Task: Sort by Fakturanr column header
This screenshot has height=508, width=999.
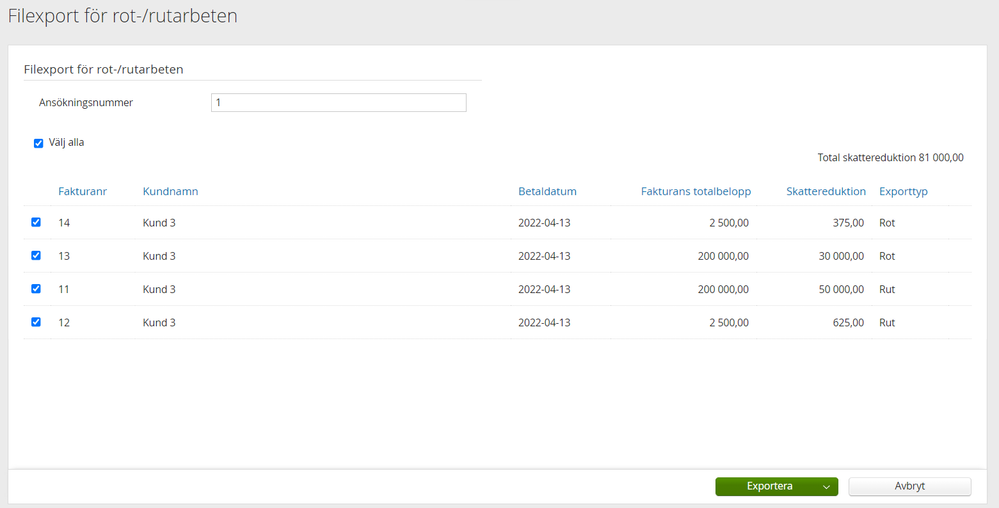Action: click(82, 192)
